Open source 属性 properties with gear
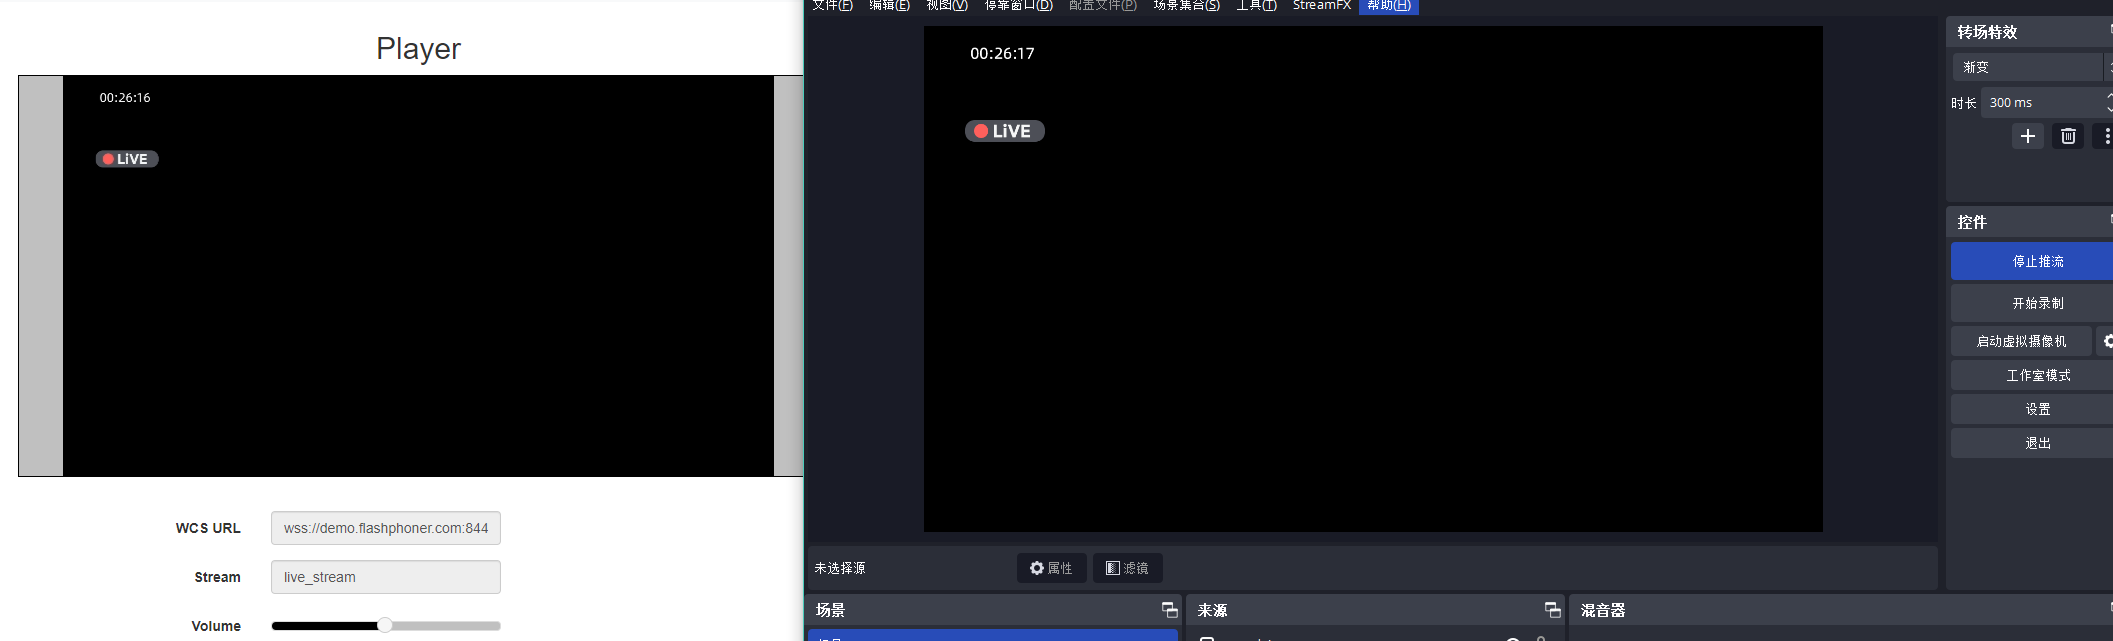Screen dimensions: 2113x641 (x=1051, y=568)
